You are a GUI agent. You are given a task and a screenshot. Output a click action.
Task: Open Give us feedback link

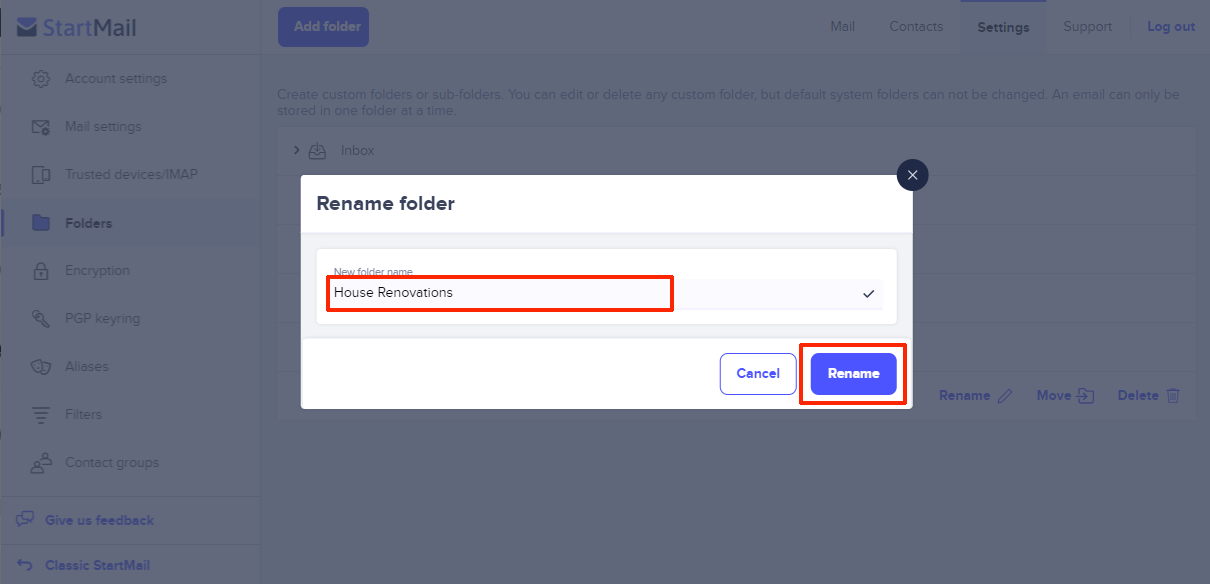click(x=99, y=520)
